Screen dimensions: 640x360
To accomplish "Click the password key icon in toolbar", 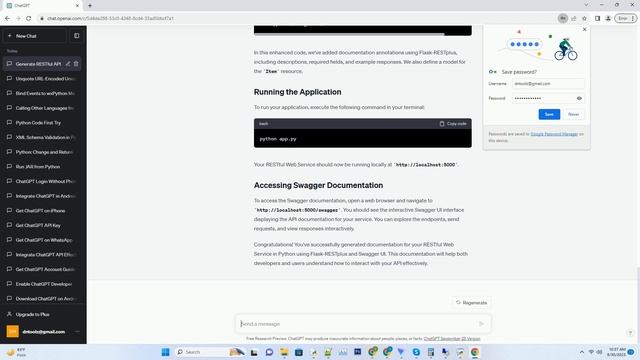I will [x=562, y=18].
